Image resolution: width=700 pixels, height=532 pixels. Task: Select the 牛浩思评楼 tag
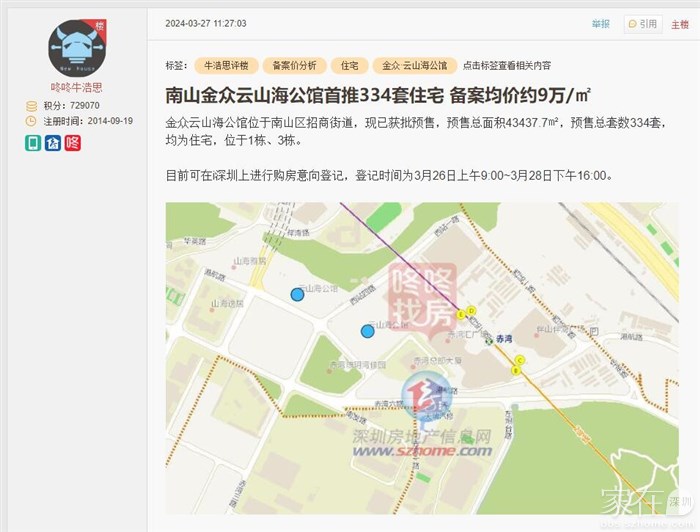click(x=226, y=66)
